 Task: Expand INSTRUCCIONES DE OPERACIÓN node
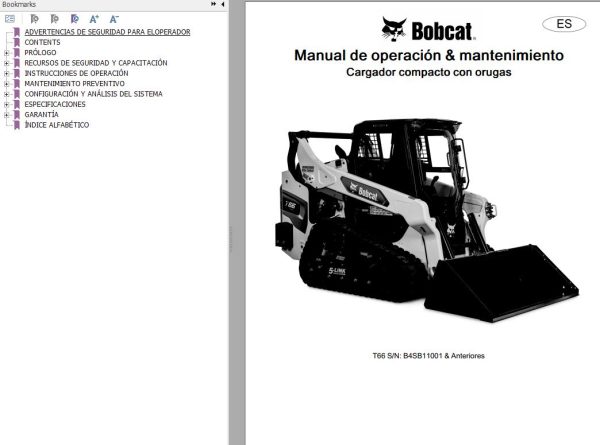click(6, 73)
